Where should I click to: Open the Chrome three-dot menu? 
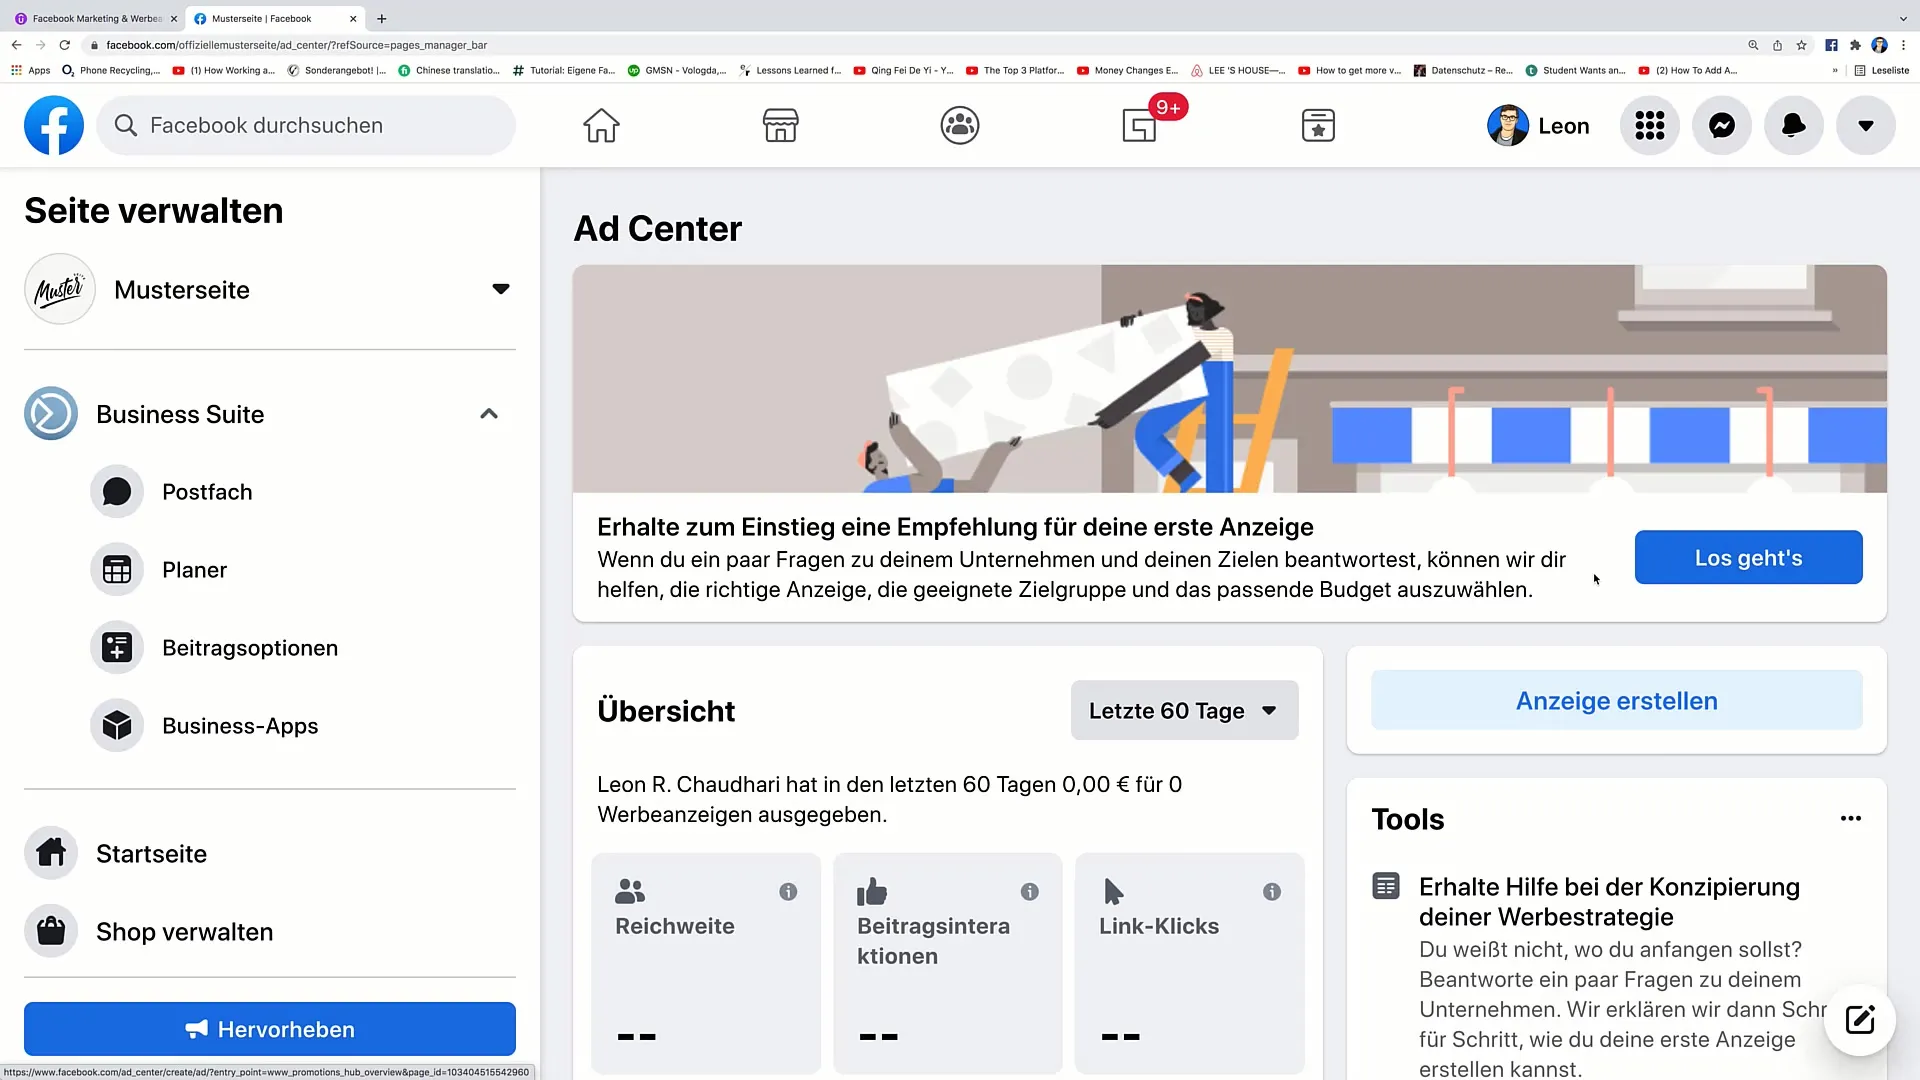tap(1904, 45)
